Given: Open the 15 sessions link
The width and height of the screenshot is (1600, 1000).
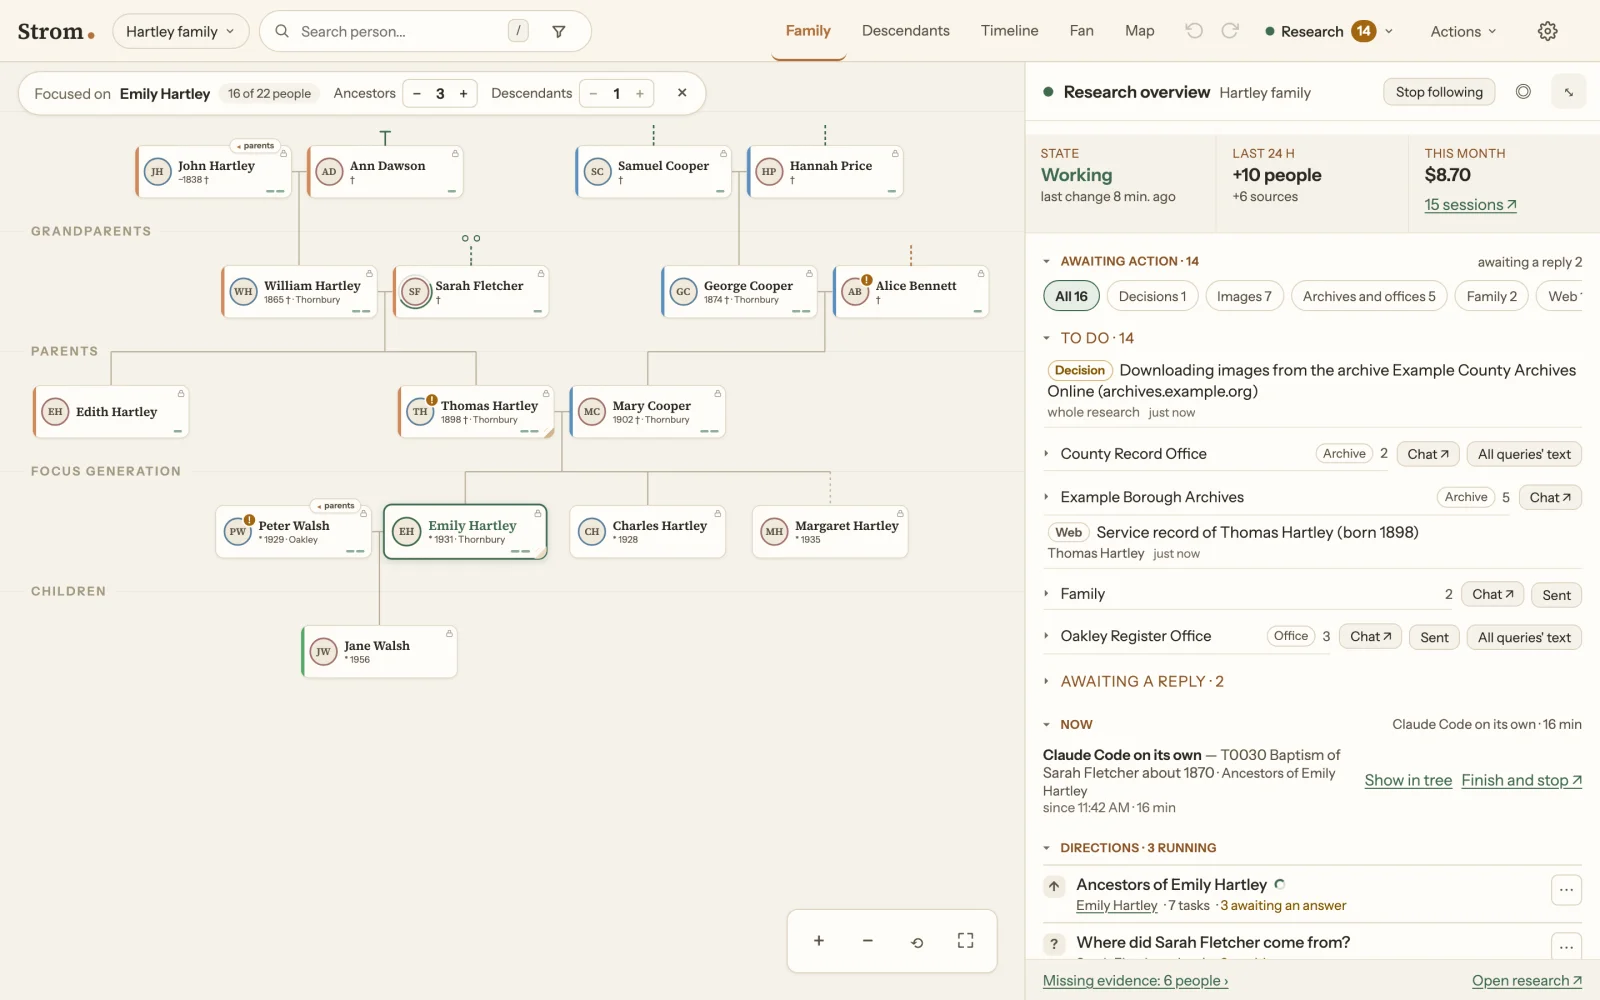Looking at the screenshot, I should coord(1470,205).
